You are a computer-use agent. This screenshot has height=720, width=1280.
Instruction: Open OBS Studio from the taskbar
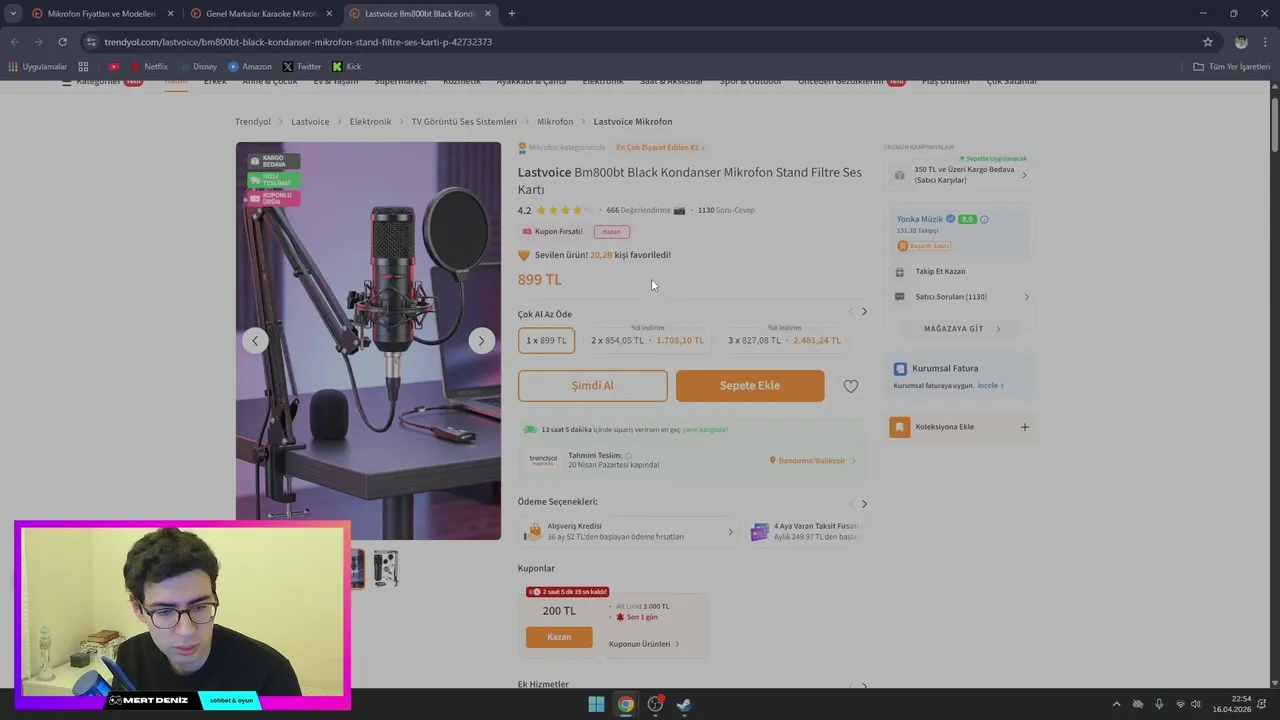tap(655, 704)
